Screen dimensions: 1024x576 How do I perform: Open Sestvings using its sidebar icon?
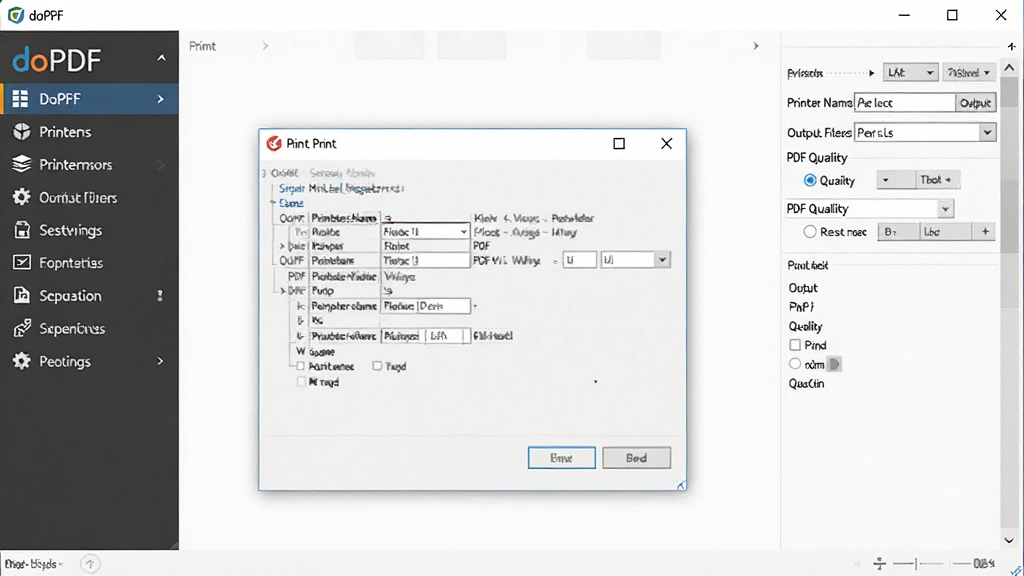22,230
